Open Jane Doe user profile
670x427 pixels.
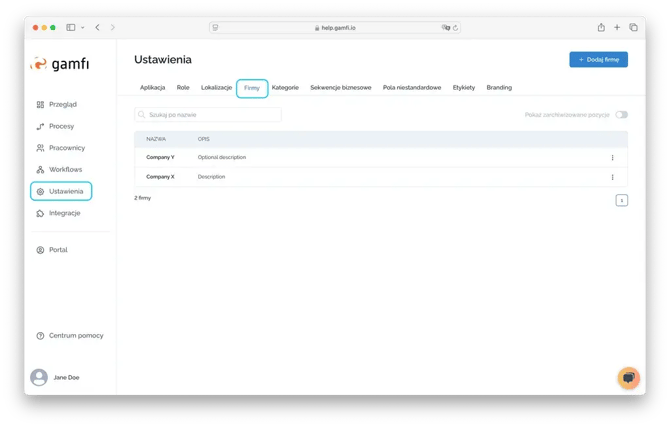pyautogui.click(x=67, y=377)
